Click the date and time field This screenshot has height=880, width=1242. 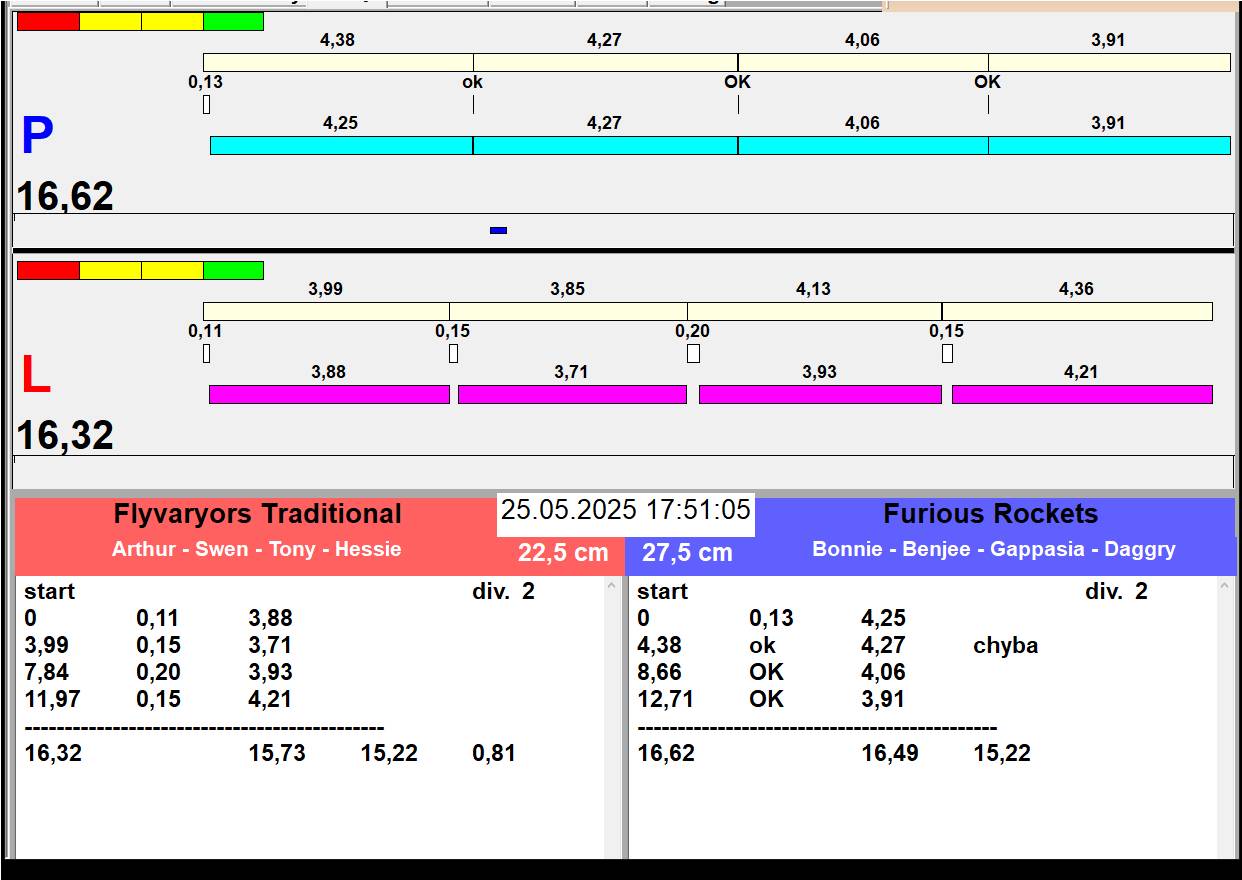pos(625,511)
